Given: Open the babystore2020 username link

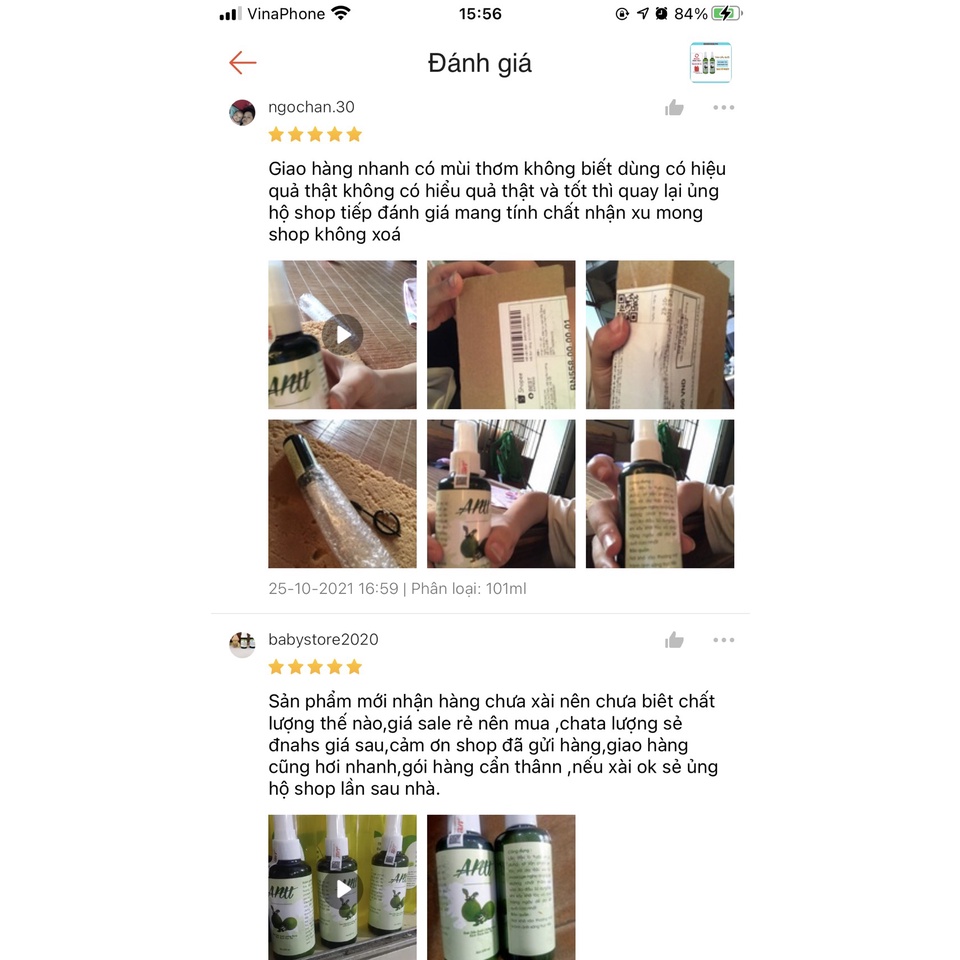Looking at the screenshot, I should (323, 640).
